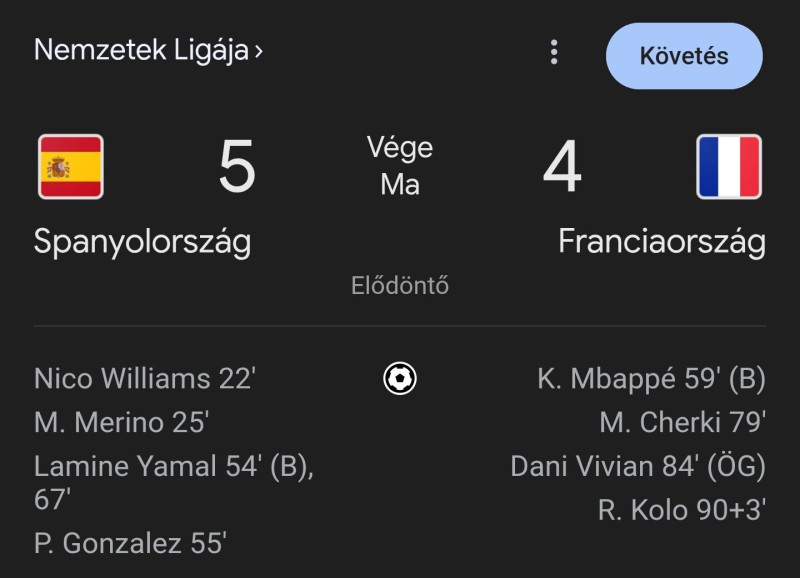Viewport: 800px width, 578px height.
Task: Select scorer P. Gonzalez 55'
Action: click(130, 543)
